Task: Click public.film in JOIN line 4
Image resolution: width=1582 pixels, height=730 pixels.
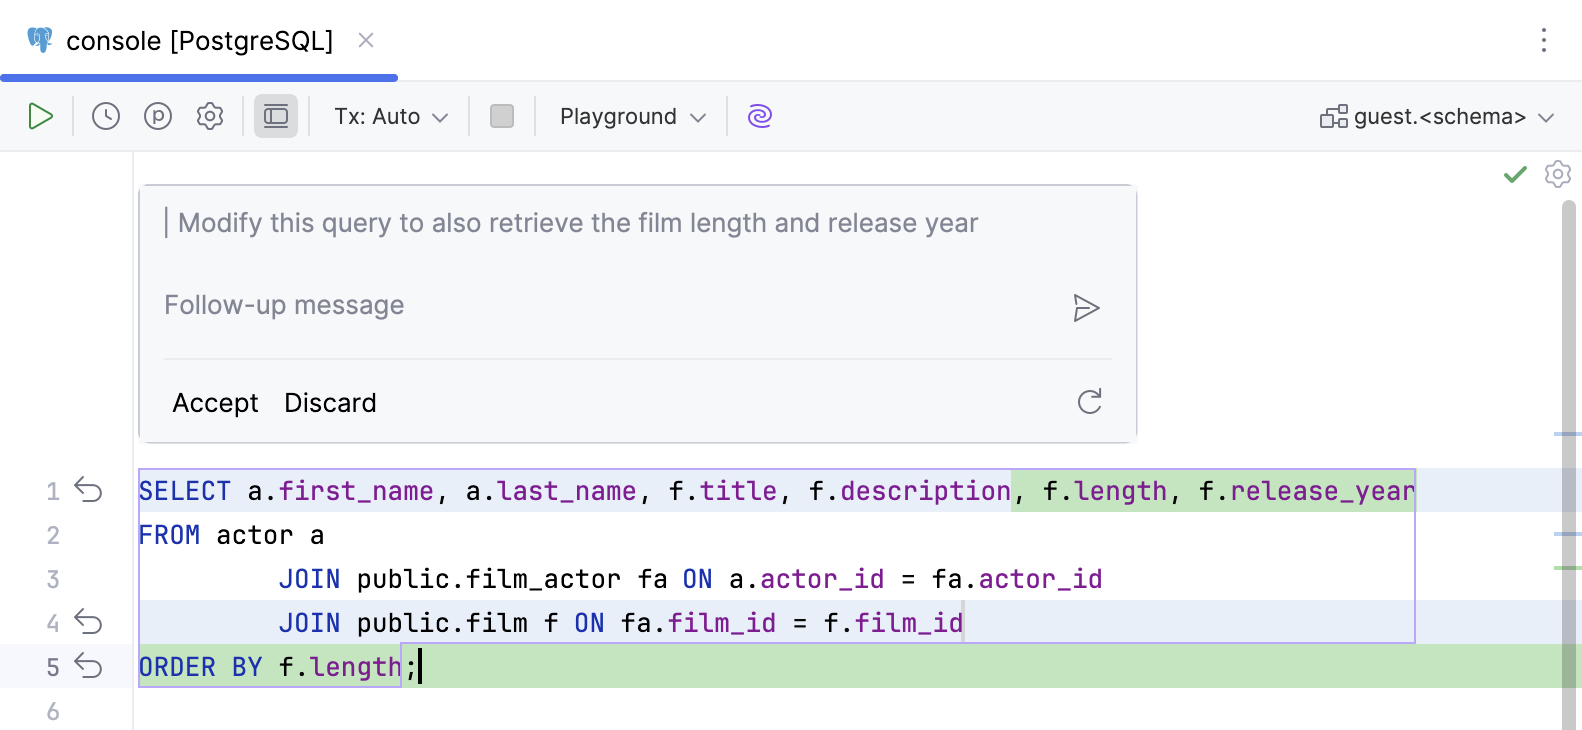Action: 442,623
